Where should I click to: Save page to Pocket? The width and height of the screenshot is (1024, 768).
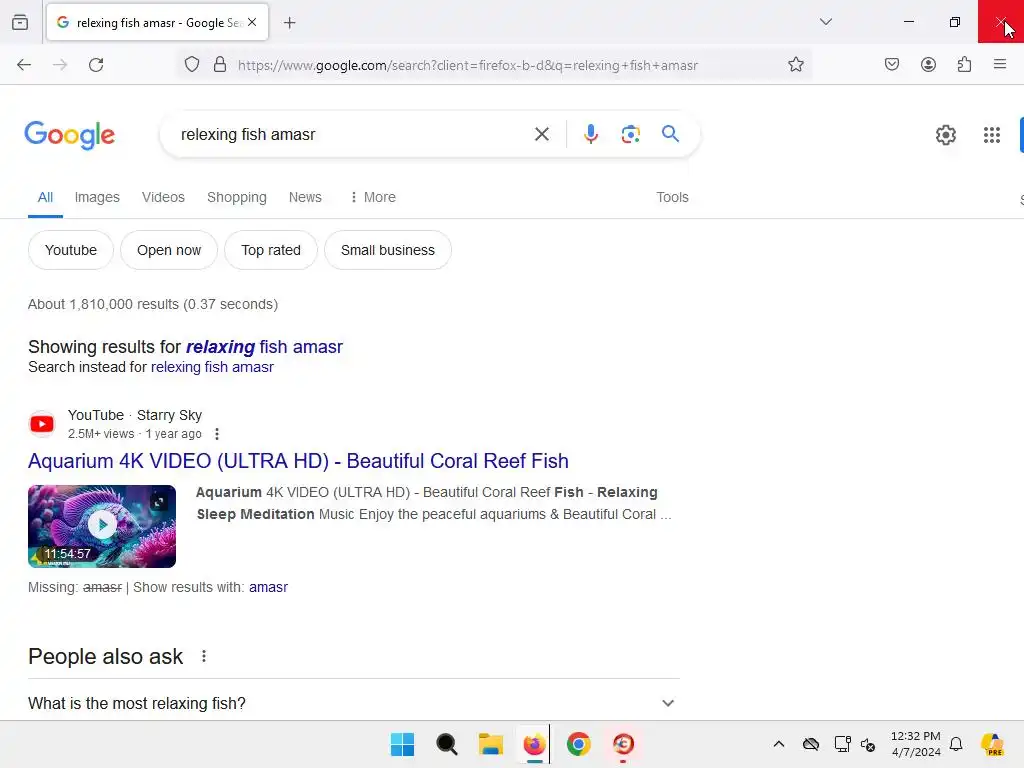click(x=891, y=65)
